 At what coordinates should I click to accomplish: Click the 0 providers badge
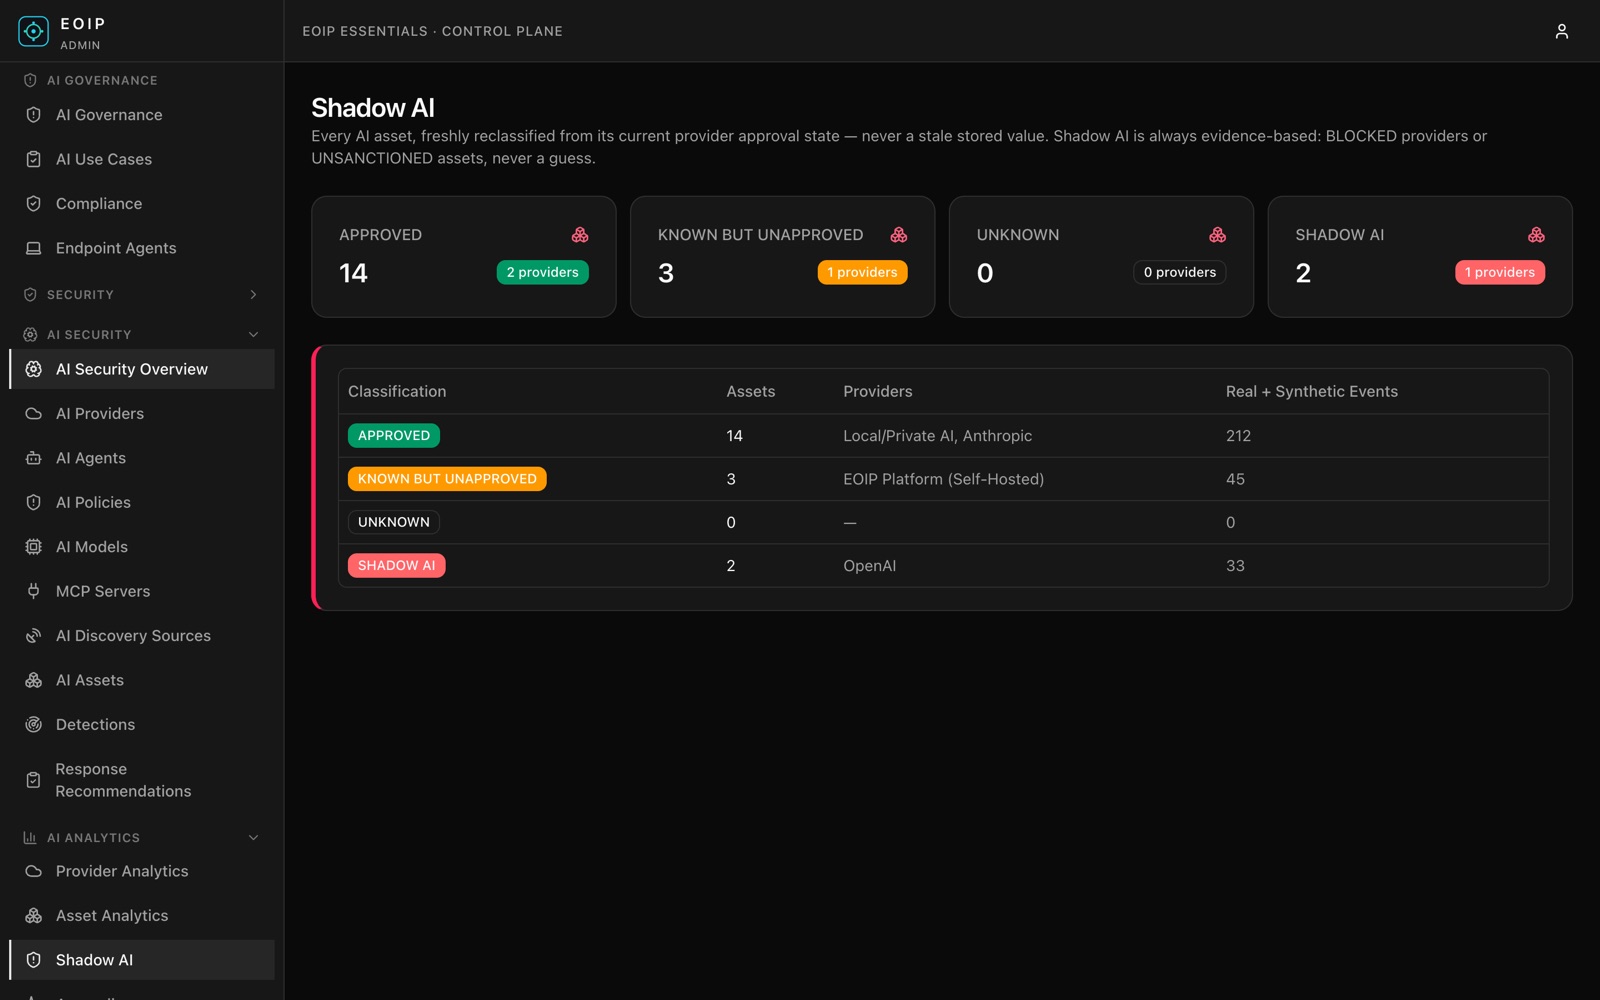1180,272
